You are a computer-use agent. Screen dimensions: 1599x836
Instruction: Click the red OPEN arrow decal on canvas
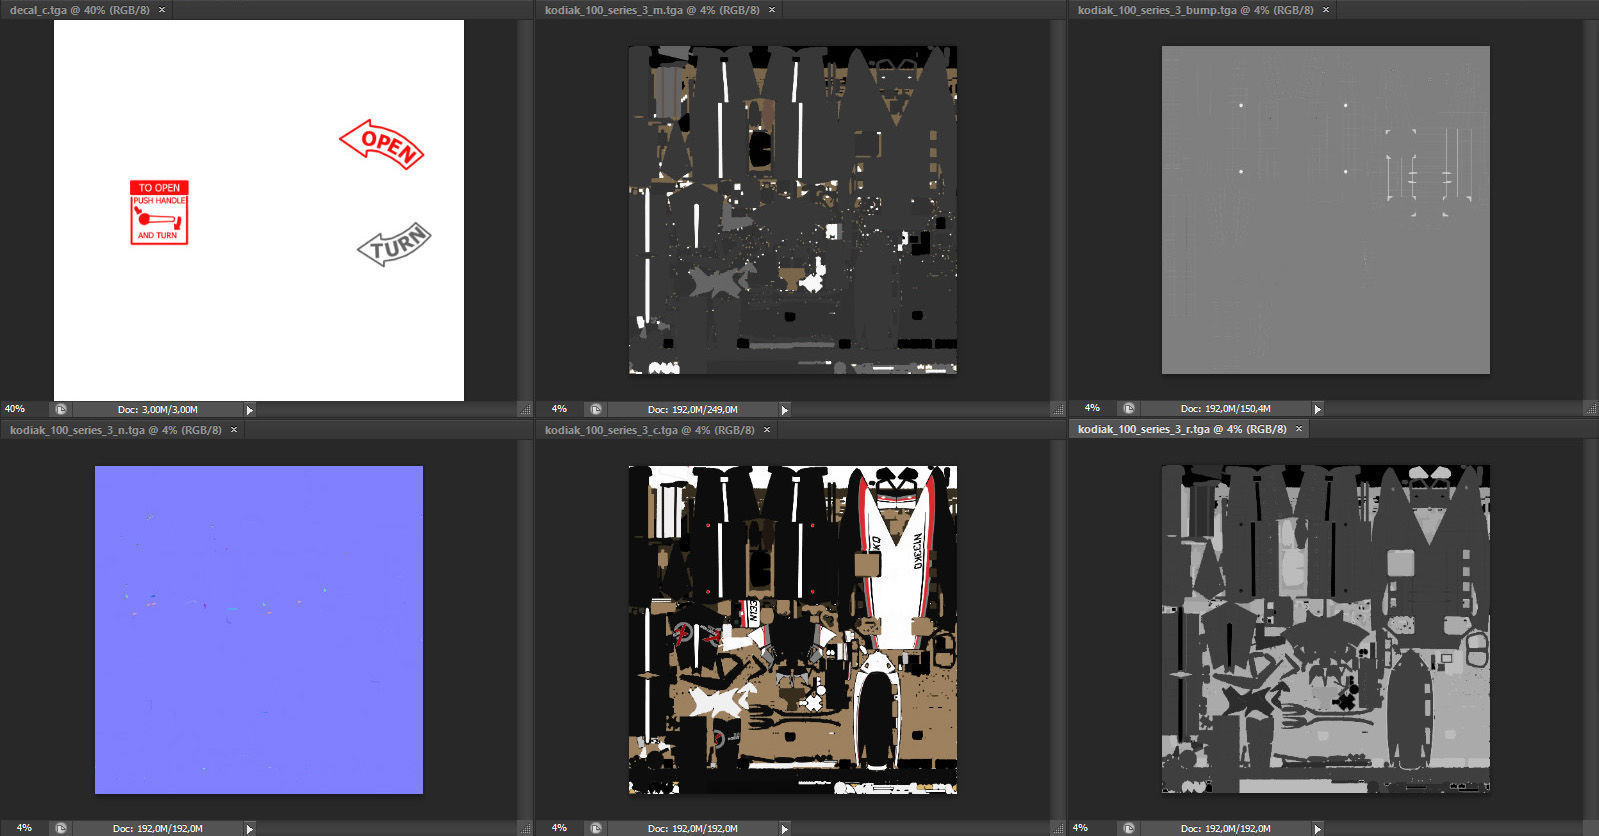pos(382,145)
